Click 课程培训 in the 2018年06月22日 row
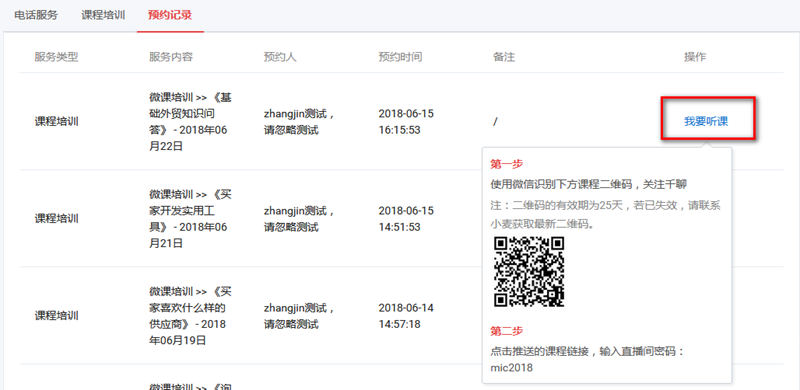Screen dimensions: 800x390 click(57, 121)
